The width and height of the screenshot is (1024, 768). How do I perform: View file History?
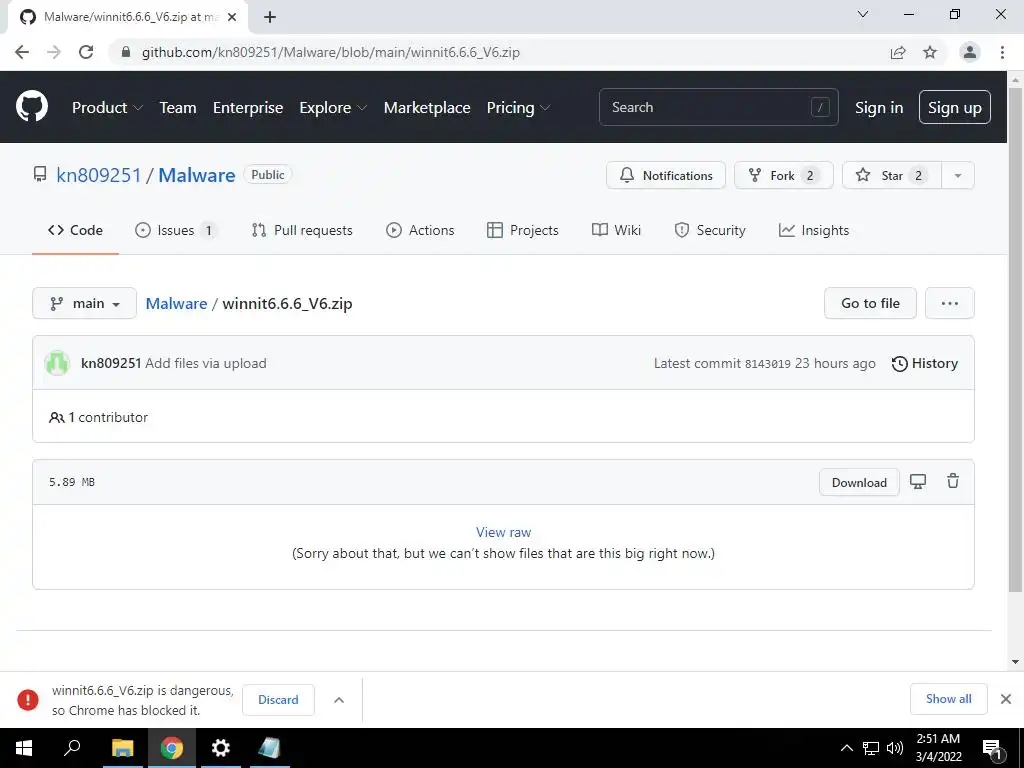click(925, 363)
